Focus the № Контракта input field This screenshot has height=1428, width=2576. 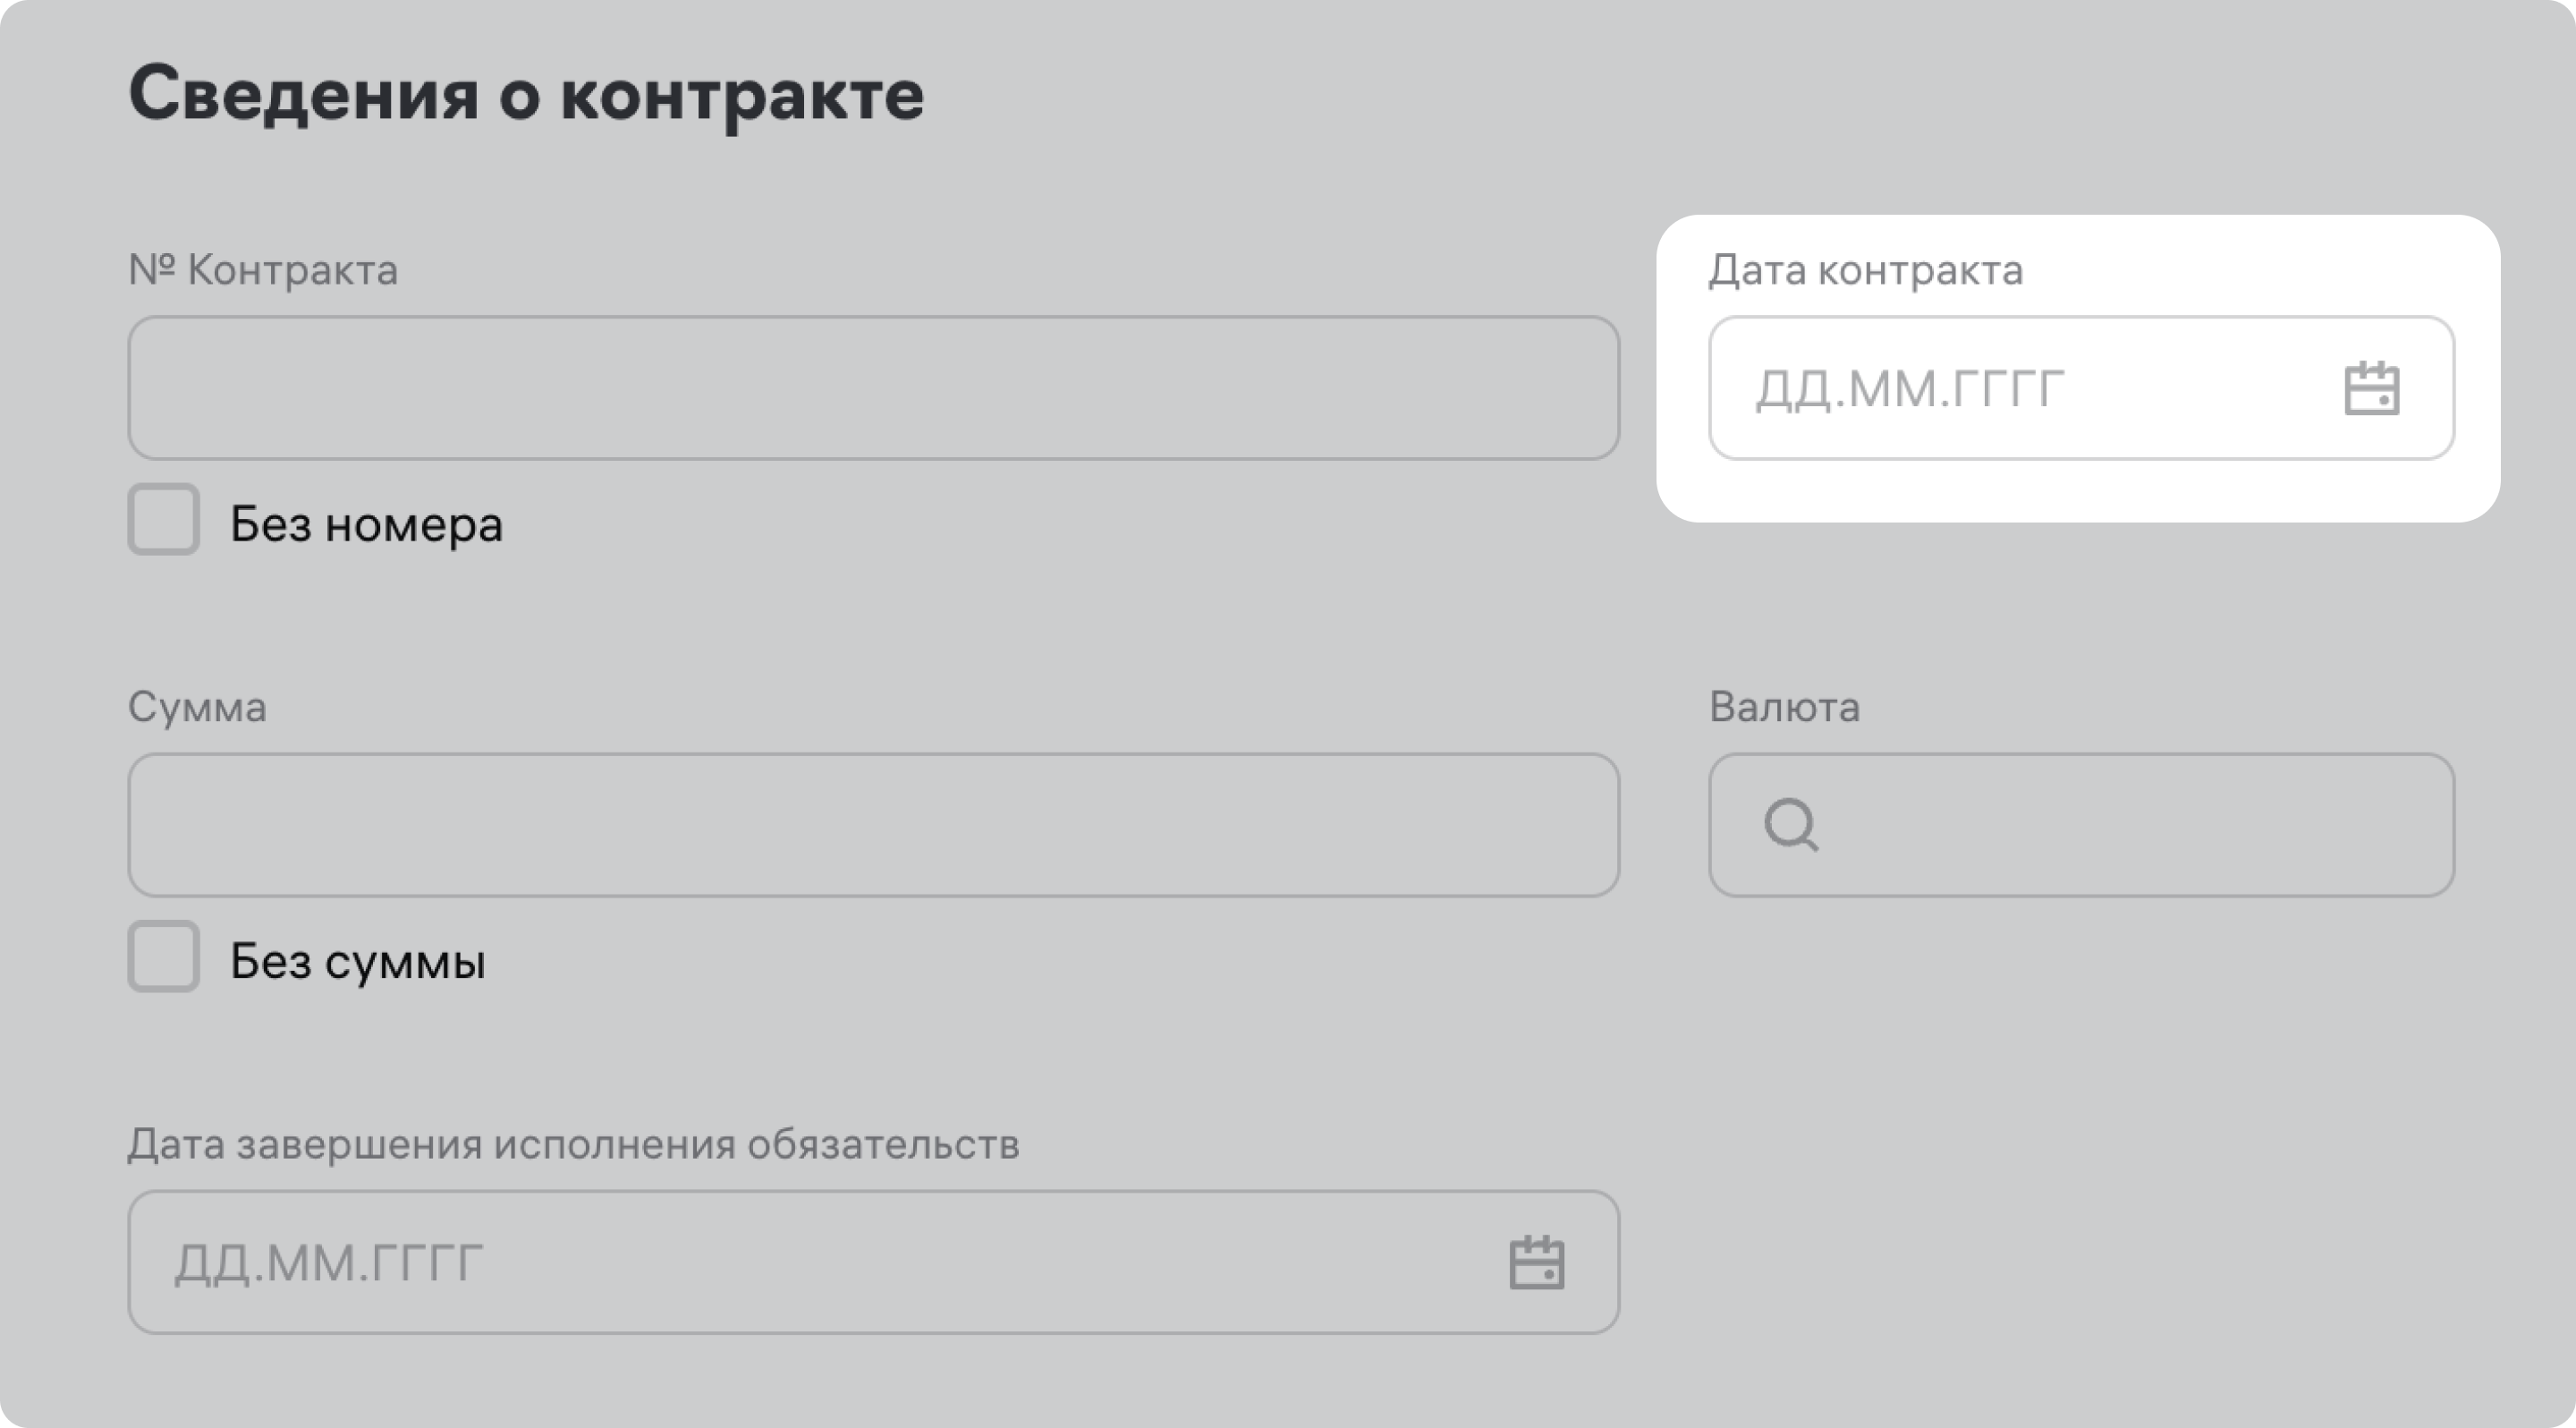(x=873, y=389)
